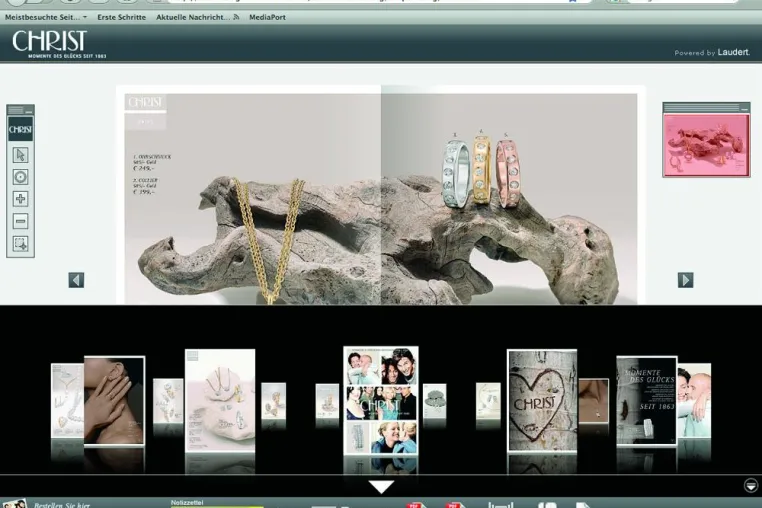Go to the next catalog page
The image size is (762, 508).
[686, 280]
